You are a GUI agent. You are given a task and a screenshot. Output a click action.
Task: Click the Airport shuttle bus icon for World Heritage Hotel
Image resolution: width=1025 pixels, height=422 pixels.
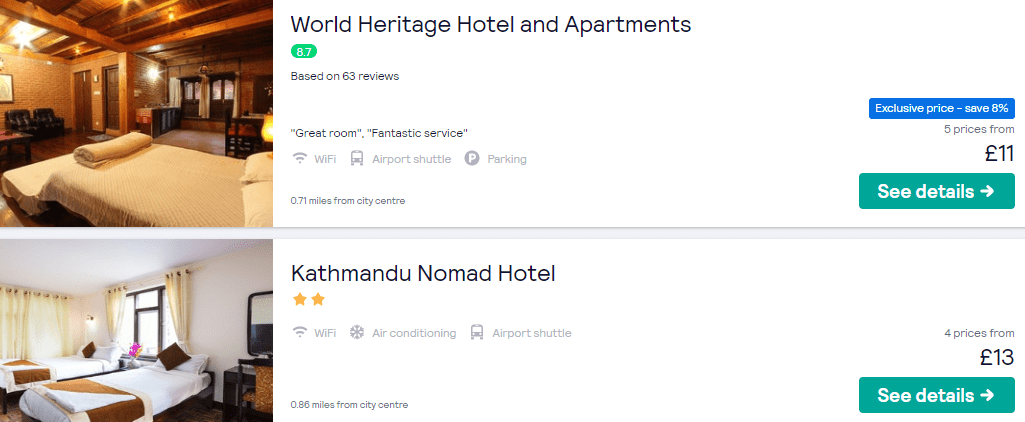(357, 159)
